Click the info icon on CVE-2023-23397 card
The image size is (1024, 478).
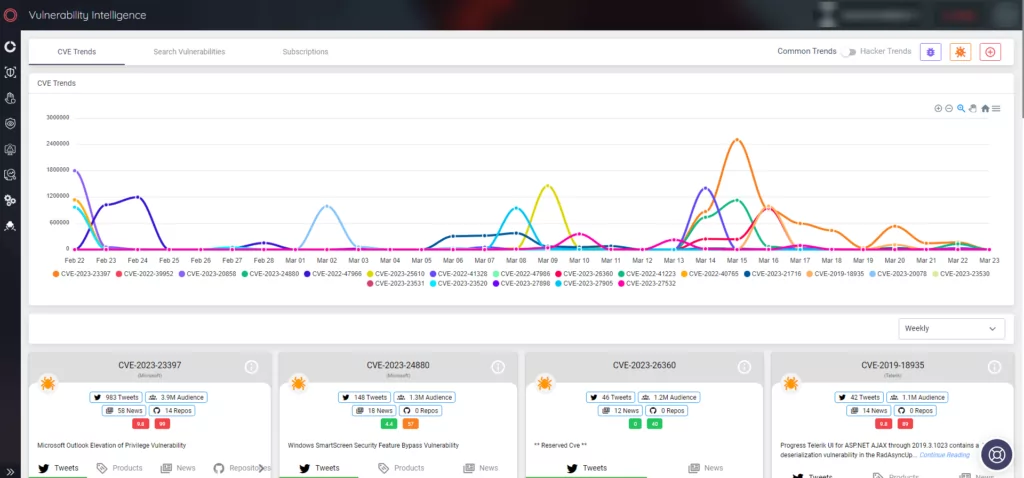[251, 367]
